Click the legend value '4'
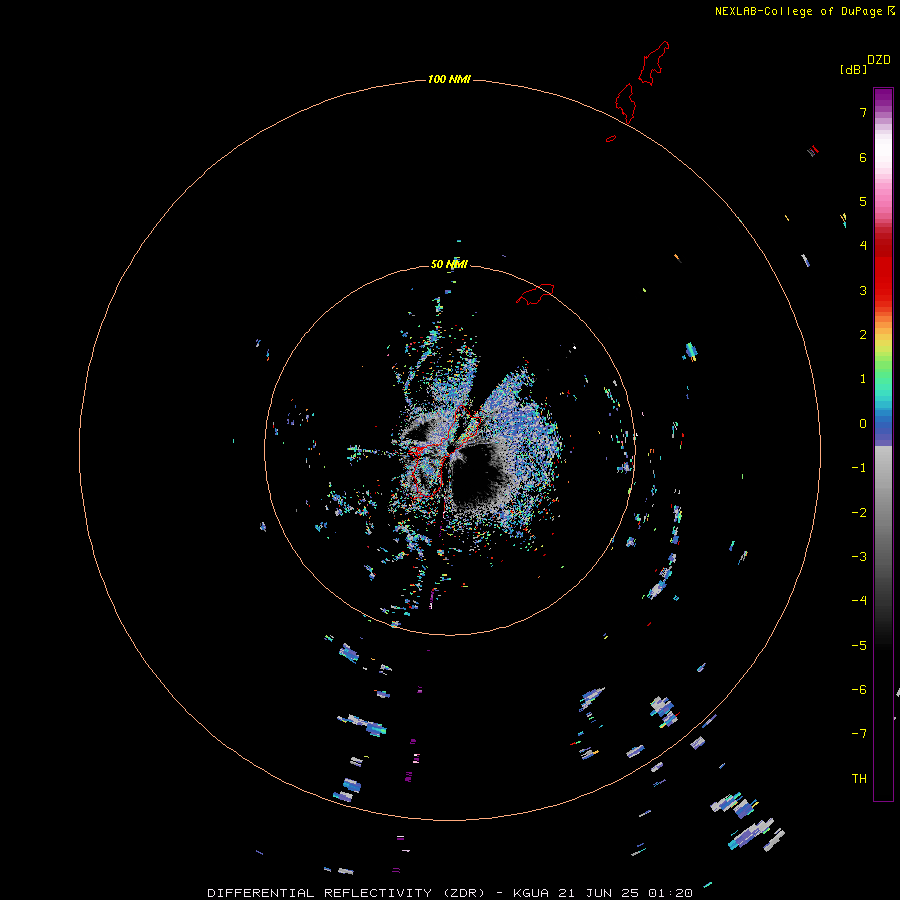Screen dimensions: 900x900 click(x=863, y=246)
